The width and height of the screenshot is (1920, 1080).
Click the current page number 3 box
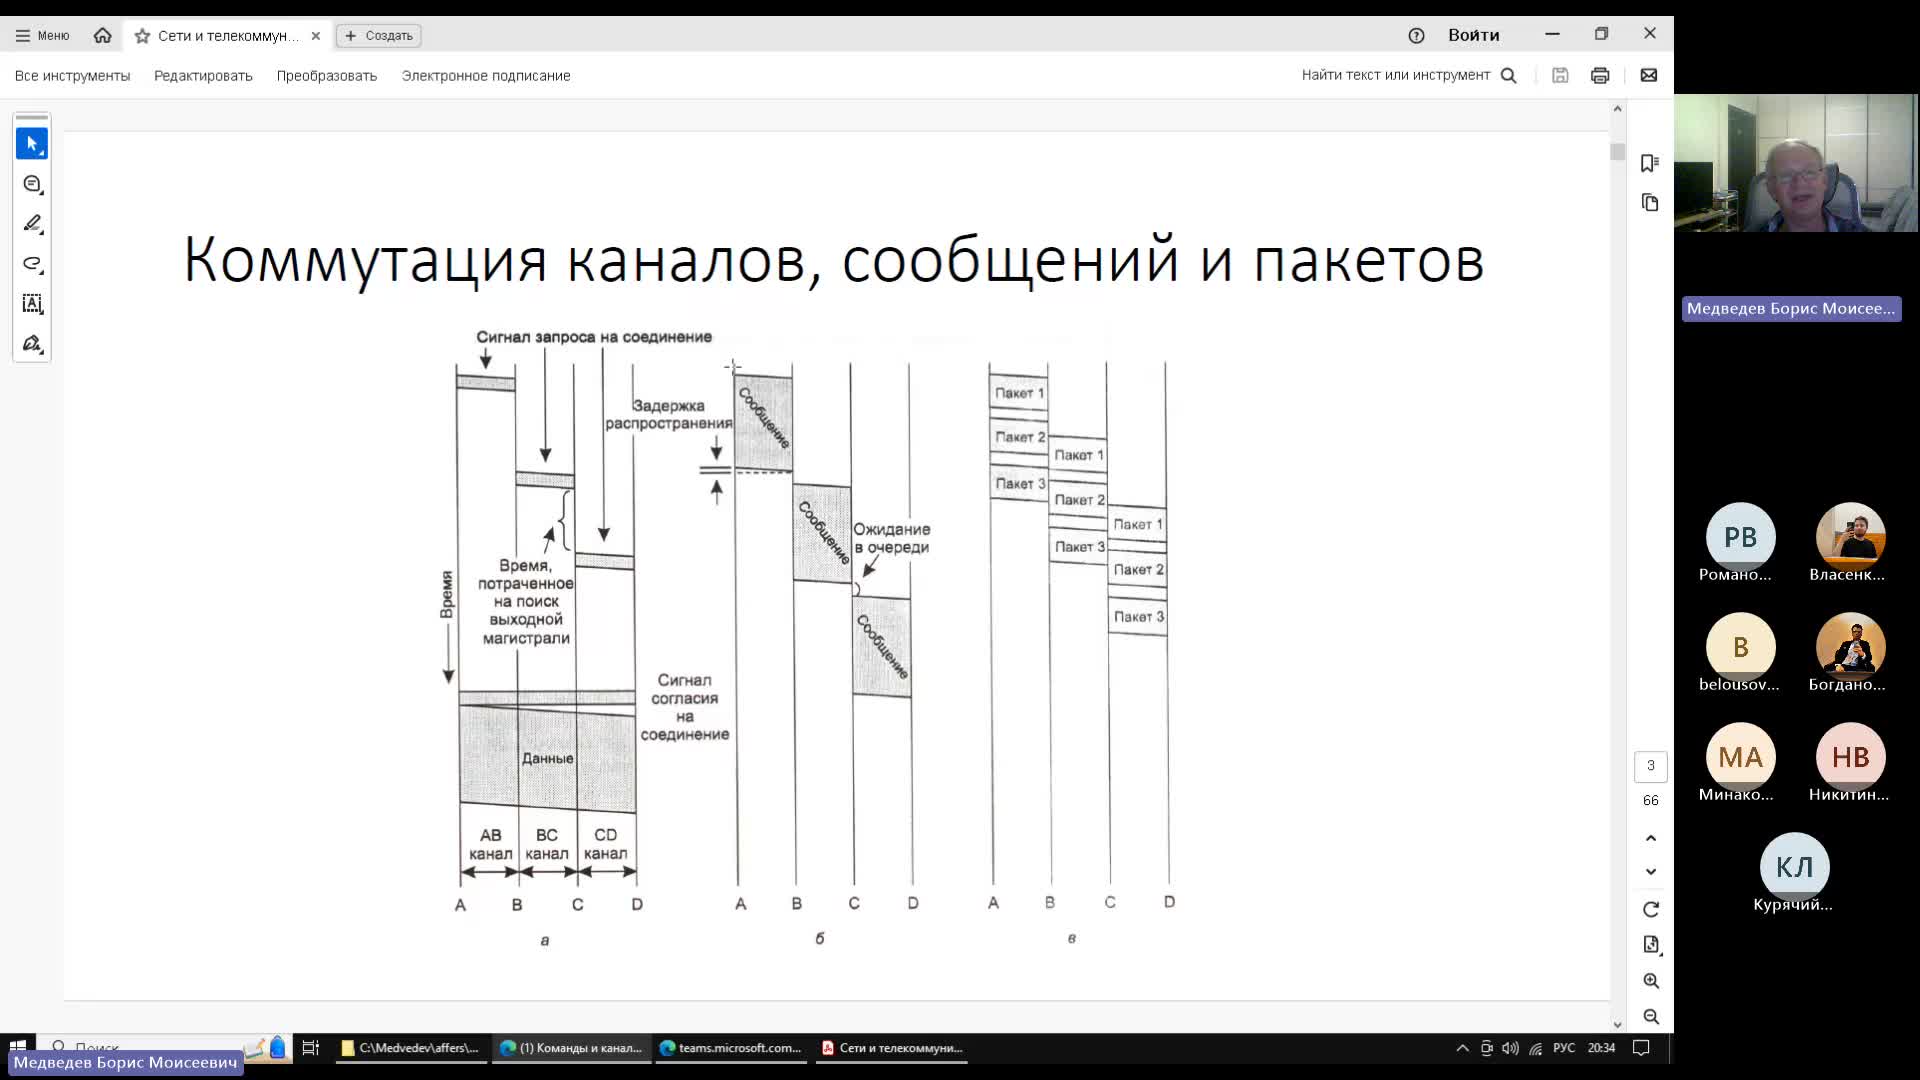click(x=1651, y=766)
